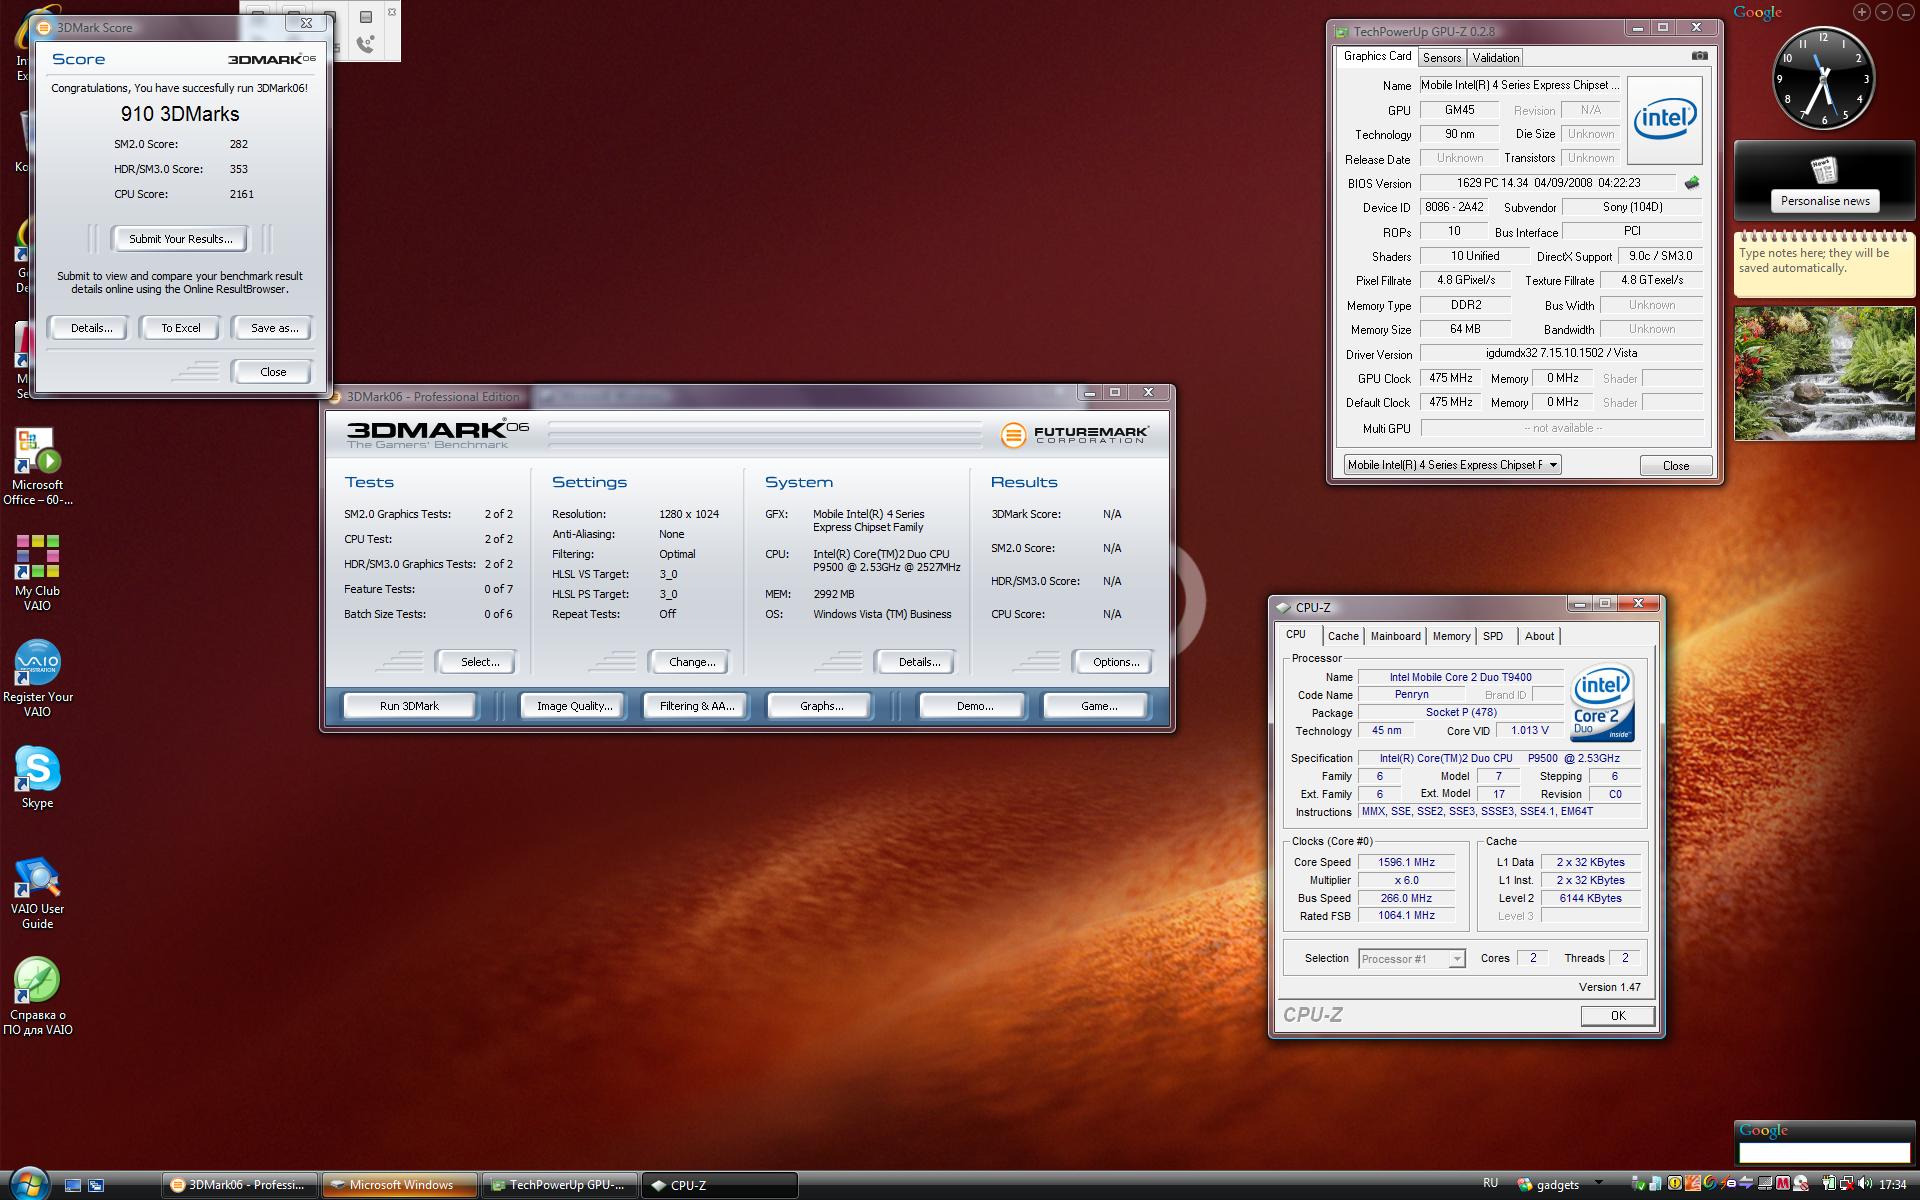This screenshot has height=1200, width=1920.
Task: Click the network disconnected tray icon
Action: click(1846, 1184)
